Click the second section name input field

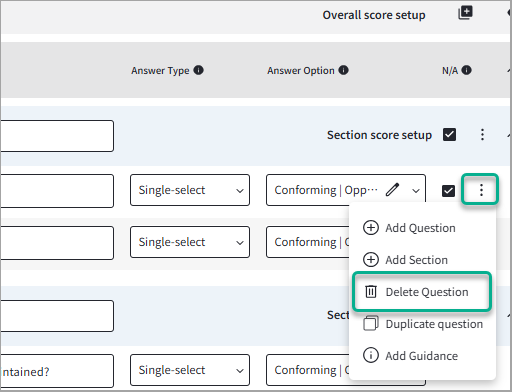[57, 316]
